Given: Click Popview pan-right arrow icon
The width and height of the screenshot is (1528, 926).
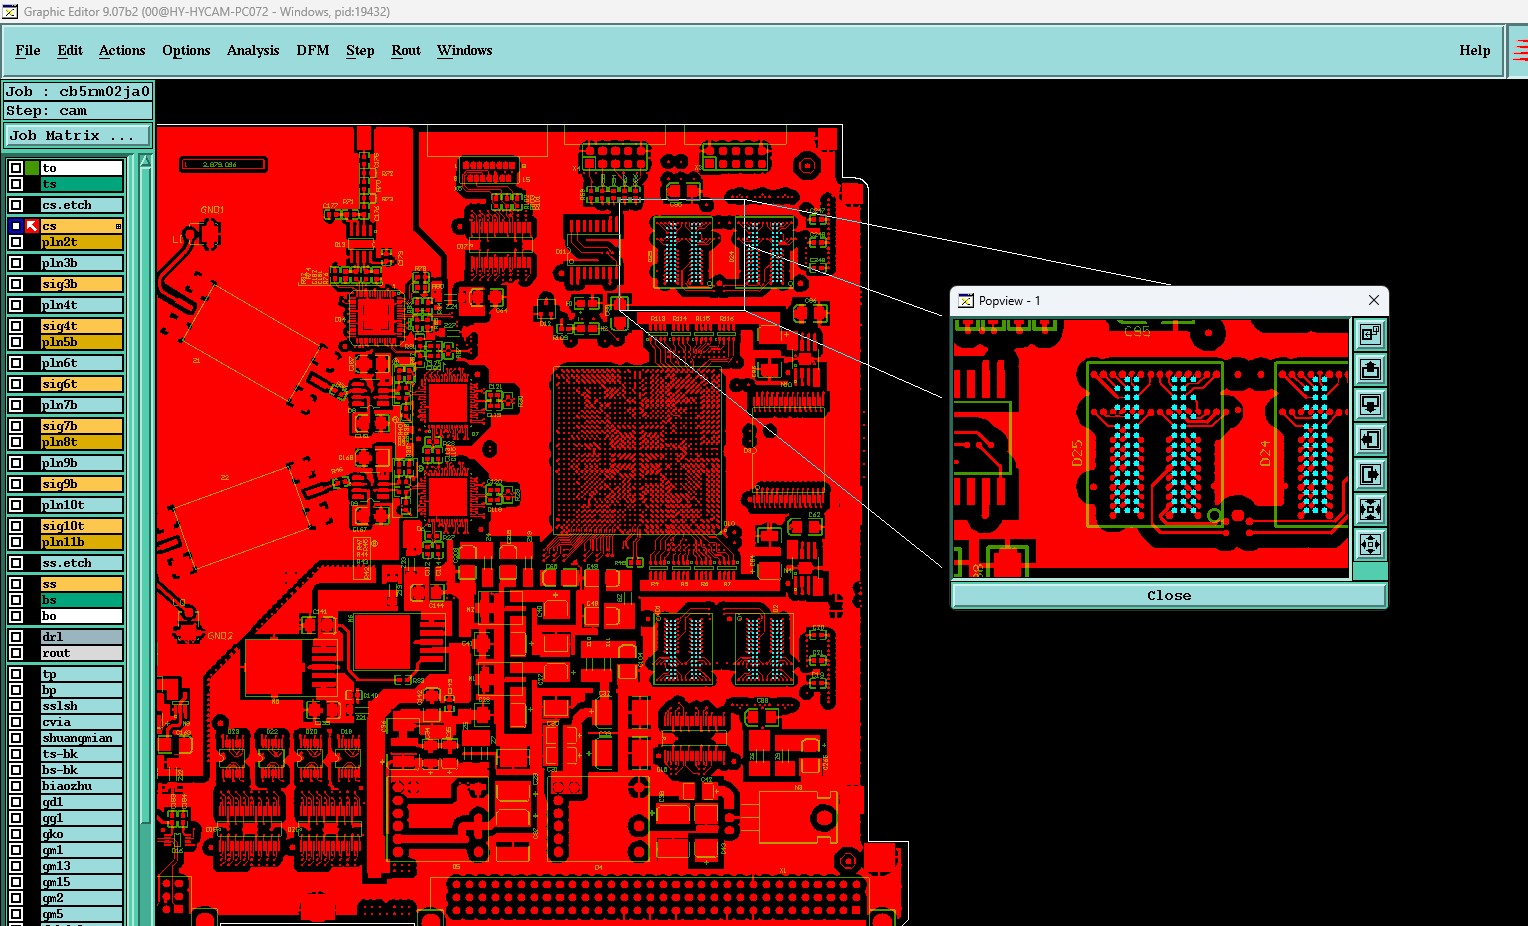Looking at the screenshot, I should [x=1370, y=474].
